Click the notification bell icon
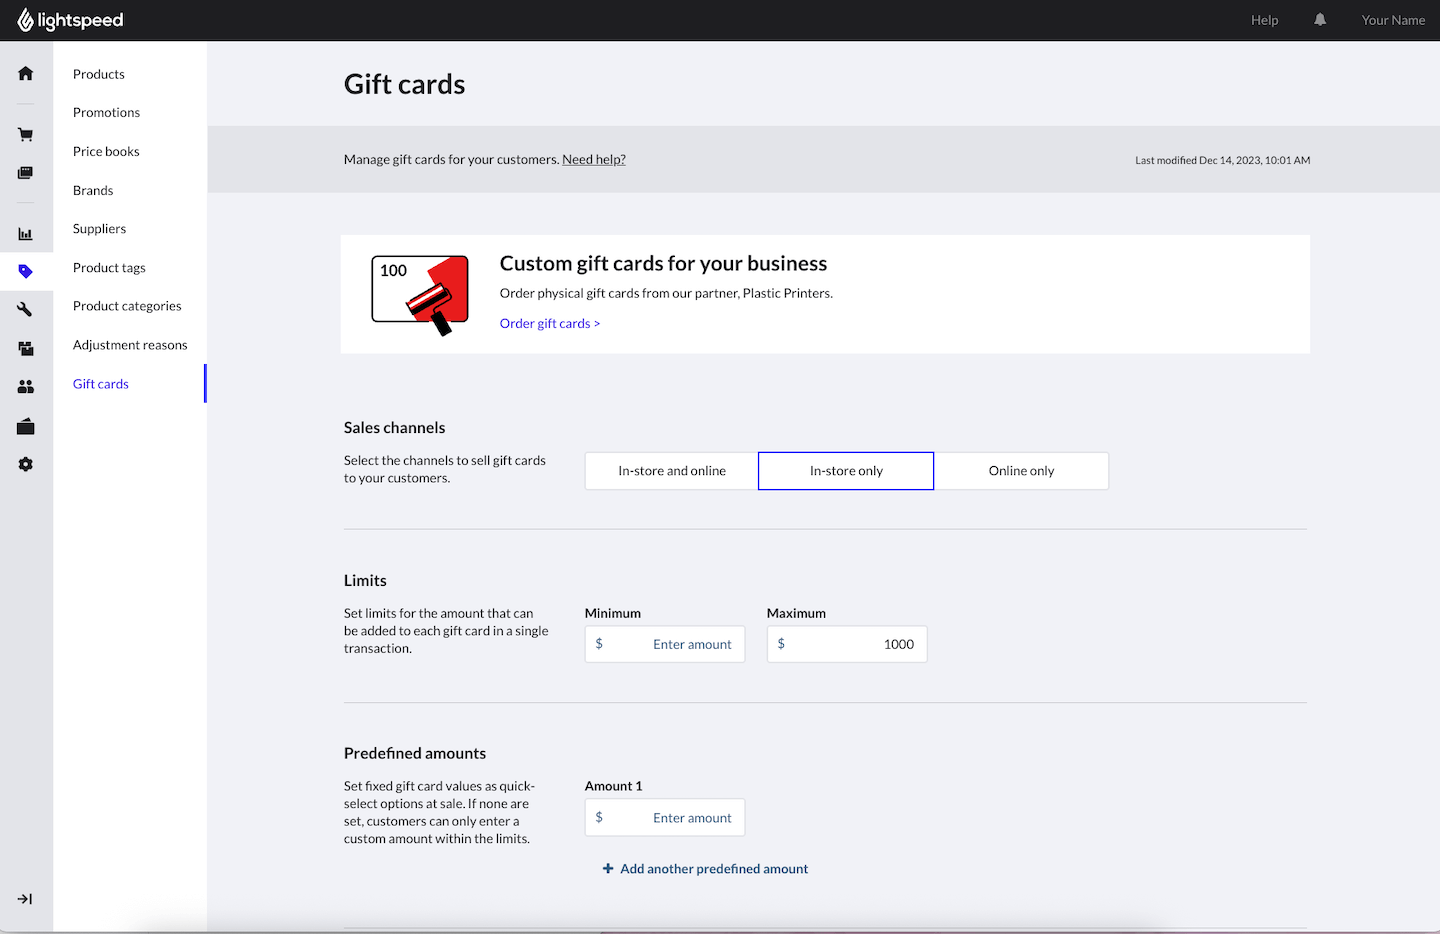The height and width of the screenshot is (934, 1440). 1320,20
